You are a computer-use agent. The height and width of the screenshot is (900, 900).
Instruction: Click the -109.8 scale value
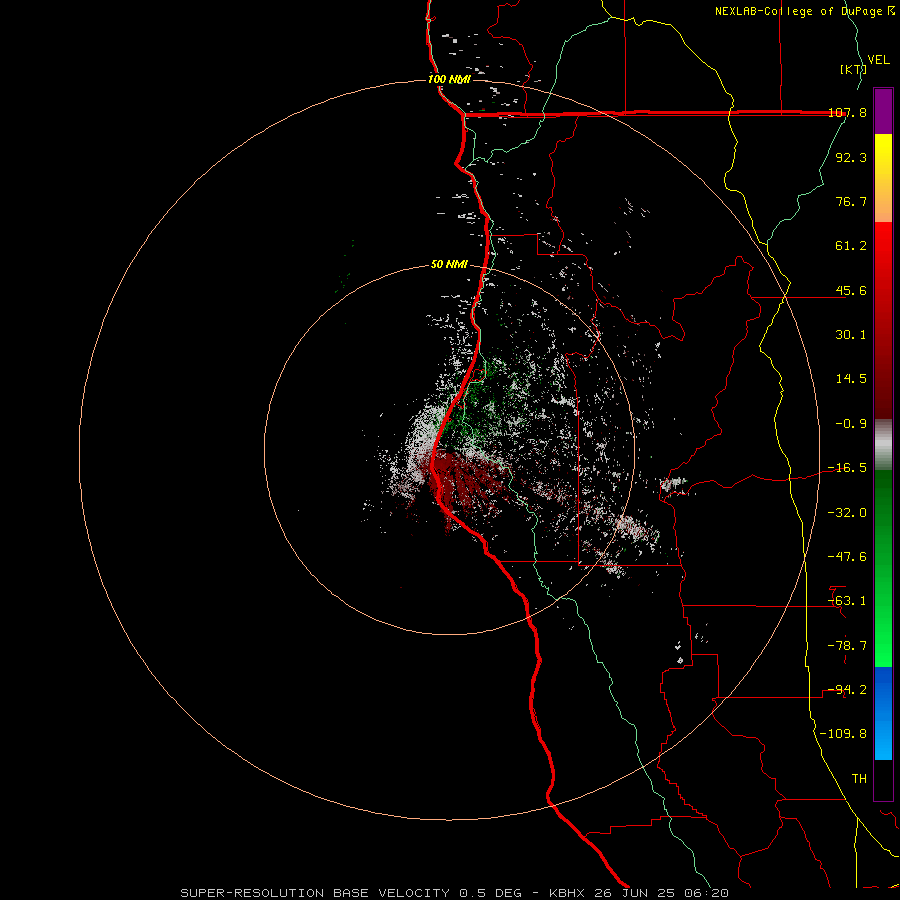(843, 734)
